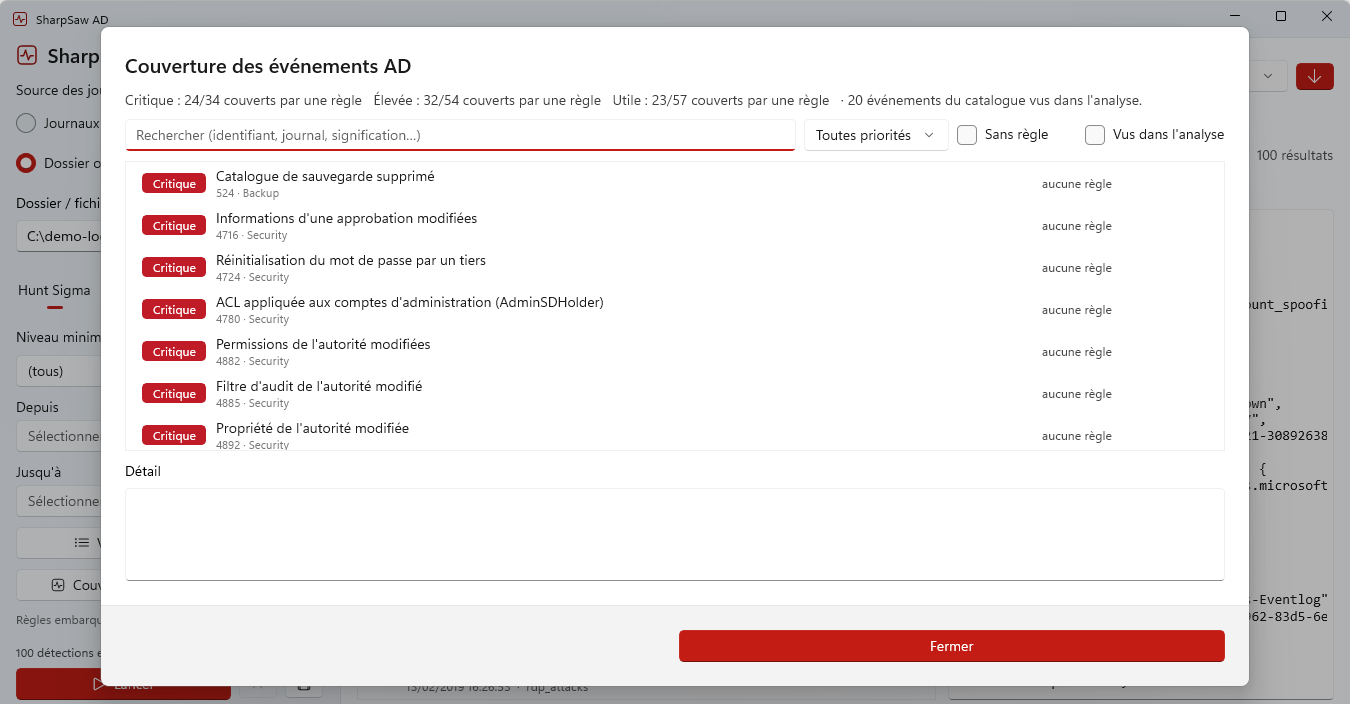Select "Catalogue de sauvegarde supprimé" event row
Screen dimensions: 1350x704
click(674, 184)
